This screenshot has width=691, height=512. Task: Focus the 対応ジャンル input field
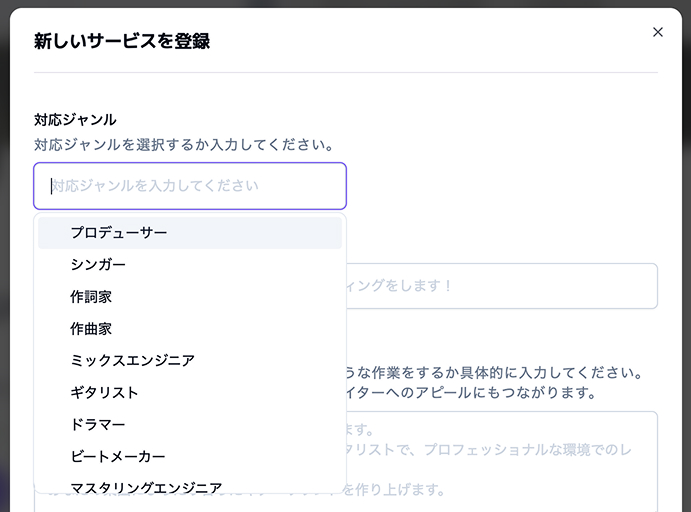pos(190,186)
